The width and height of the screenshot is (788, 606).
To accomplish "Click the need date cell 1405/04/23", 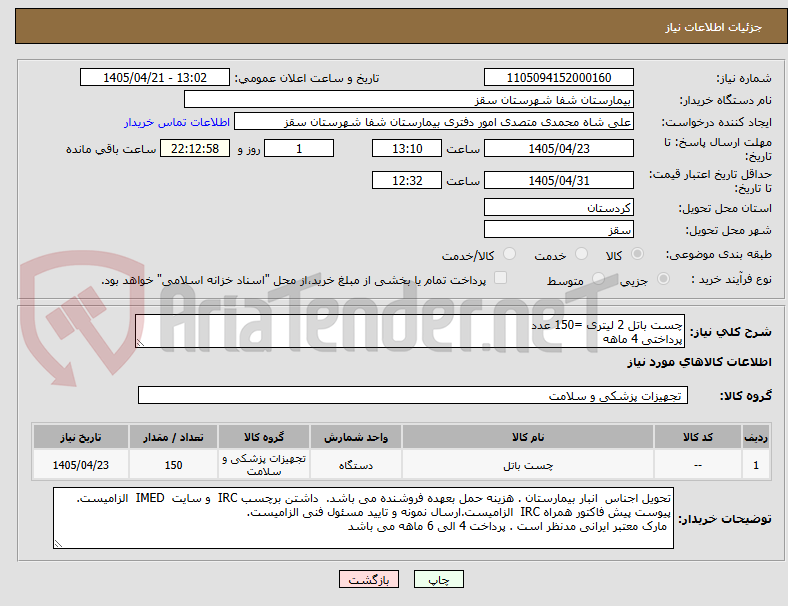I will coord(81,465).
